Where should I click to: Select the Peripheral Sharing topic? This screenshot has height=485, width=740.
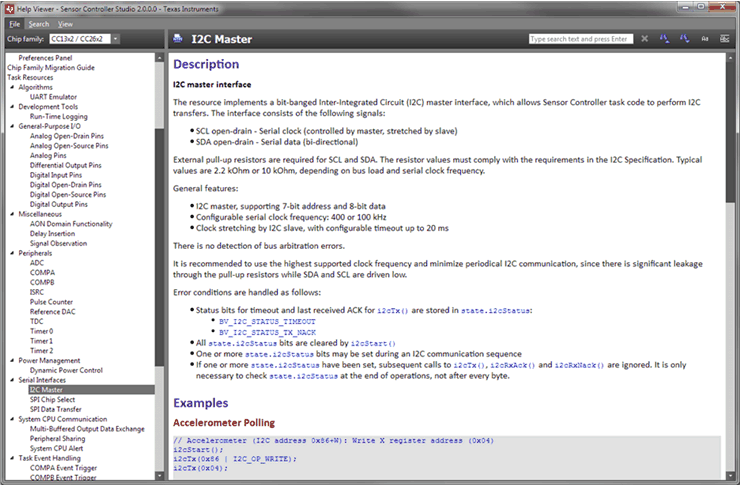[x=58, y=439]
